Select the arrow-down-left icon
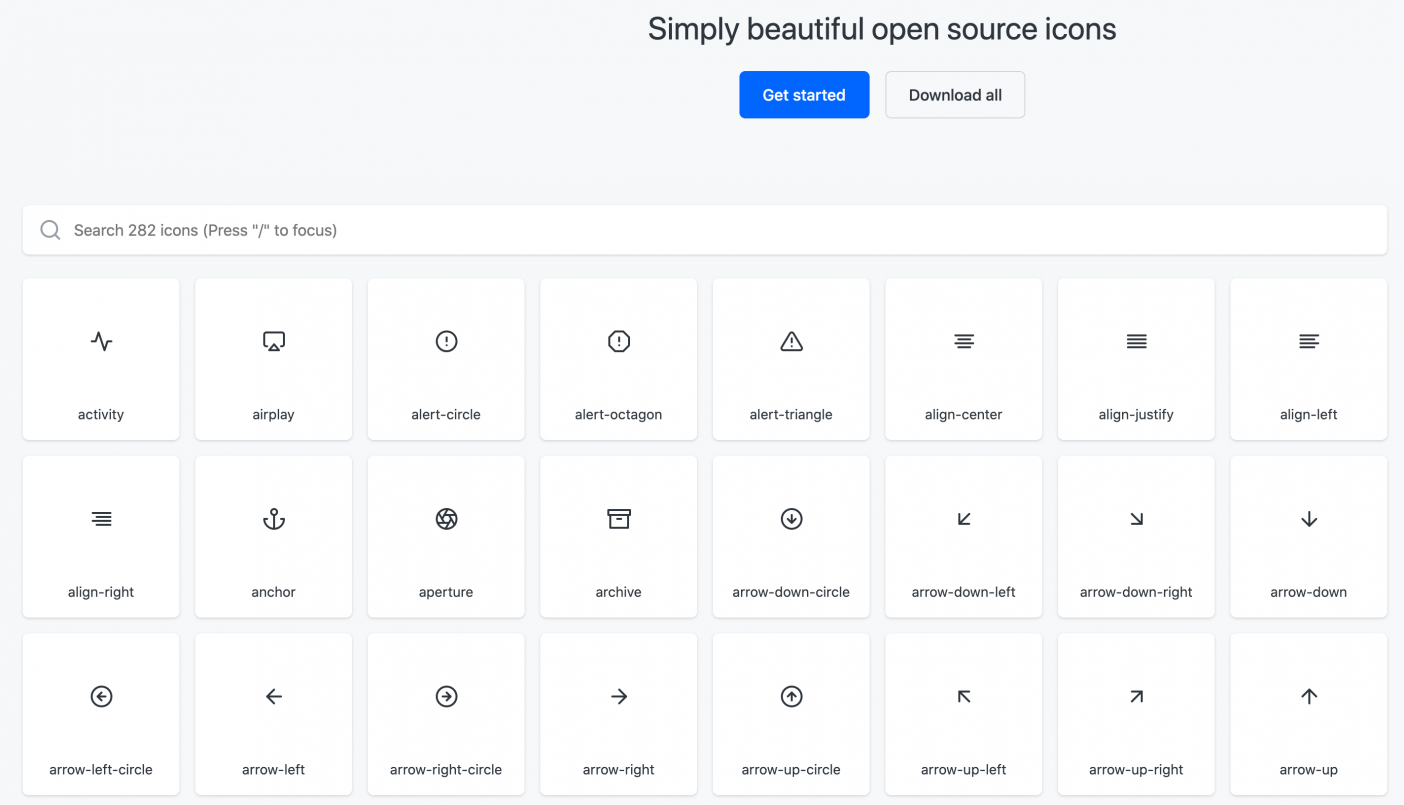 (963, 519)
